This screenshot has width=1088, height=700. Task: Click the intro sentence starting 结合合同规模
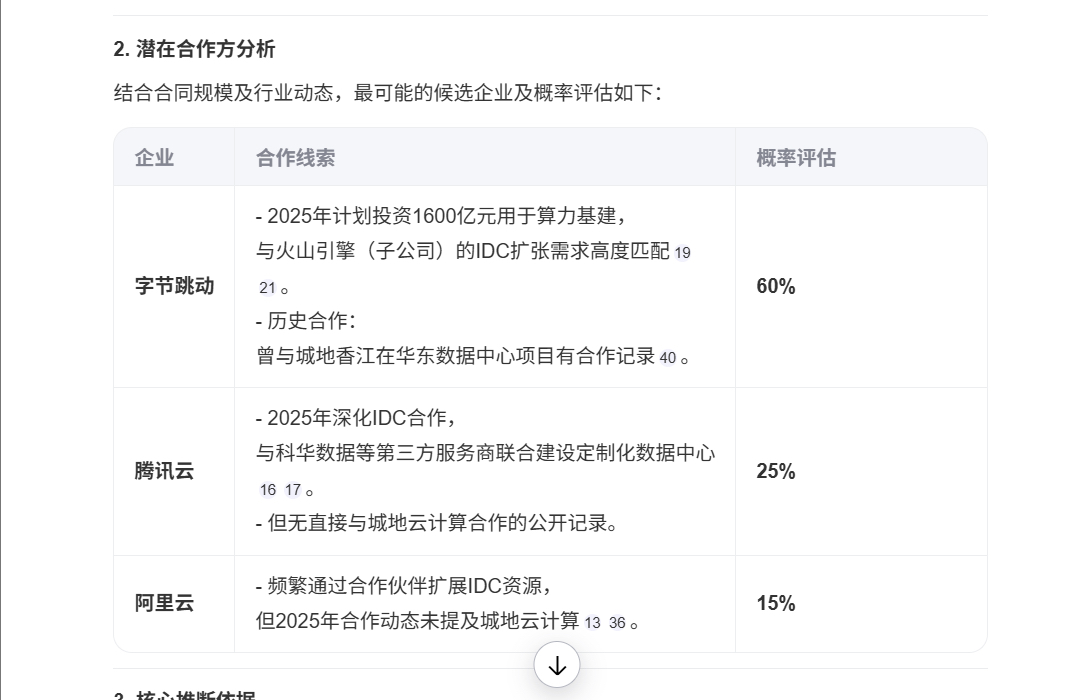(x=388, y=92)
